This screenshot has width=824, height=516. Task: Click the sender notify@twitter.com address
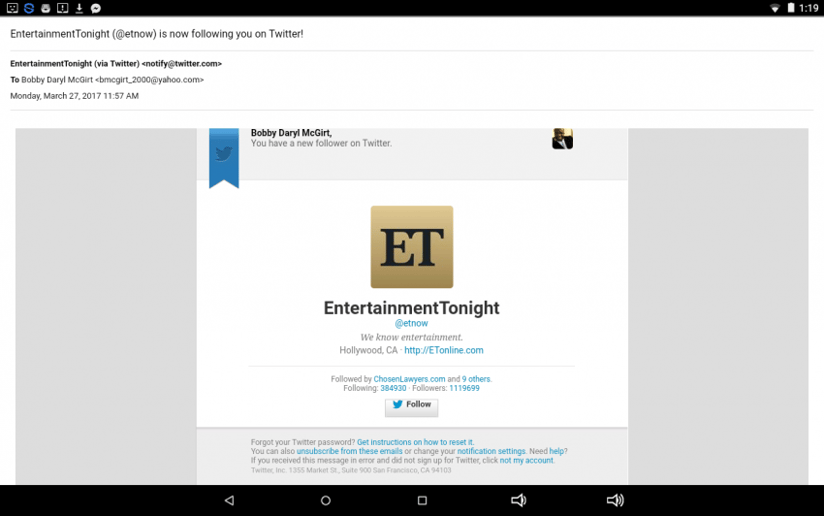click(182, 64)
